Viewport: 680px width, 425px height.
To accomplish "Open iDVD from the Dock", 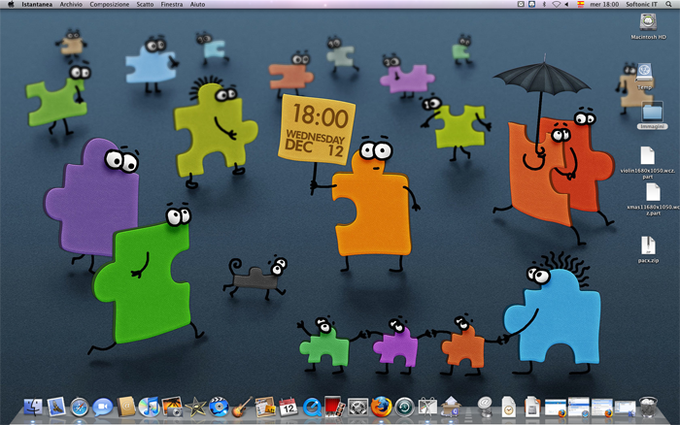I will click(x=219, y=407).
